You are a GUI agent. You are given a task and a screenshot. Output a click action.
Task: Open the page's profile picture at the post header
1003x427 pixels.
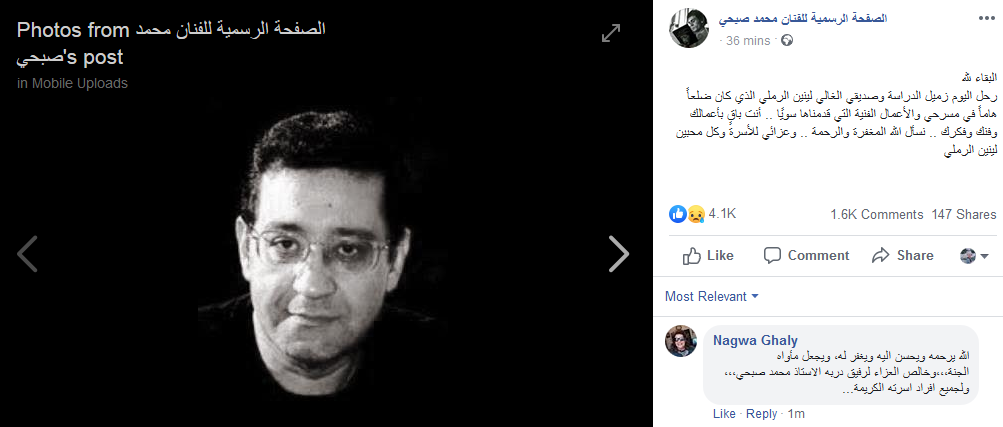click(x=688, y=28)
